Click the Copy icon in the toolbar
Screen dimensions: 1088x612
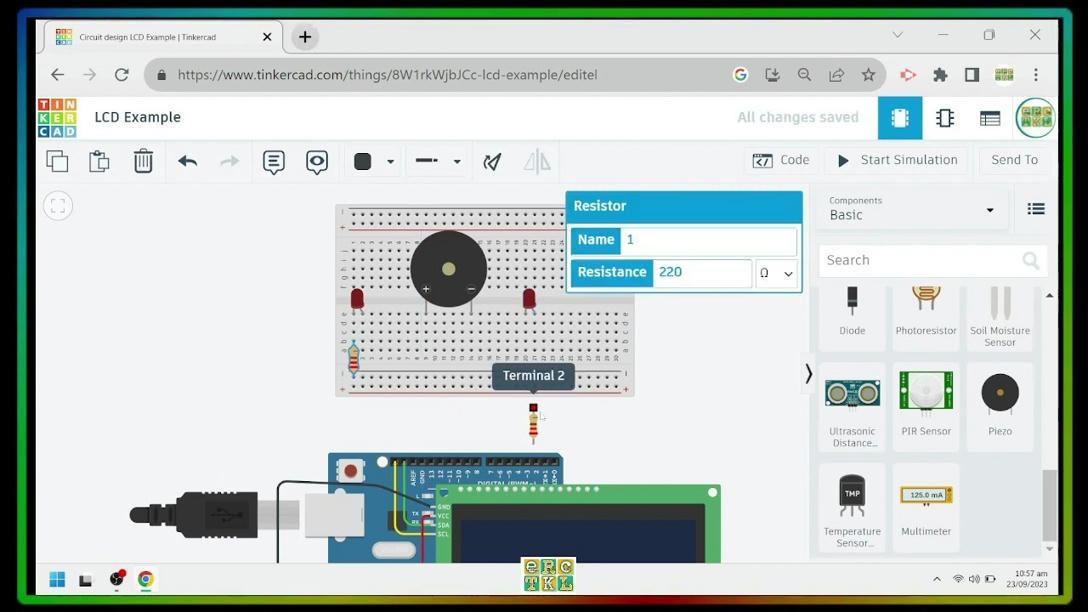pyautogui.click(x=57, y=161)
